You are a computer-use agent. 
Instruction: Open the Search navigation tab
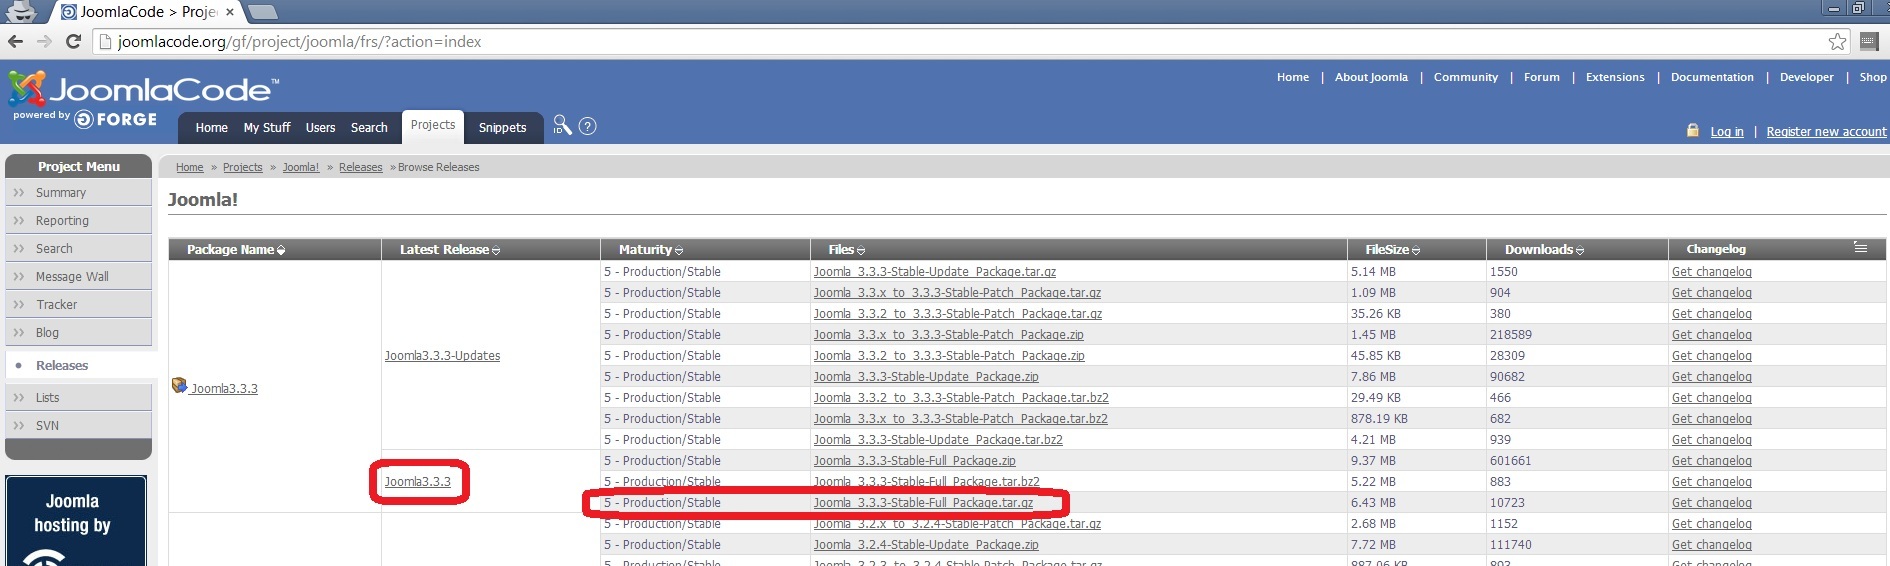click(x=369, y=127)
